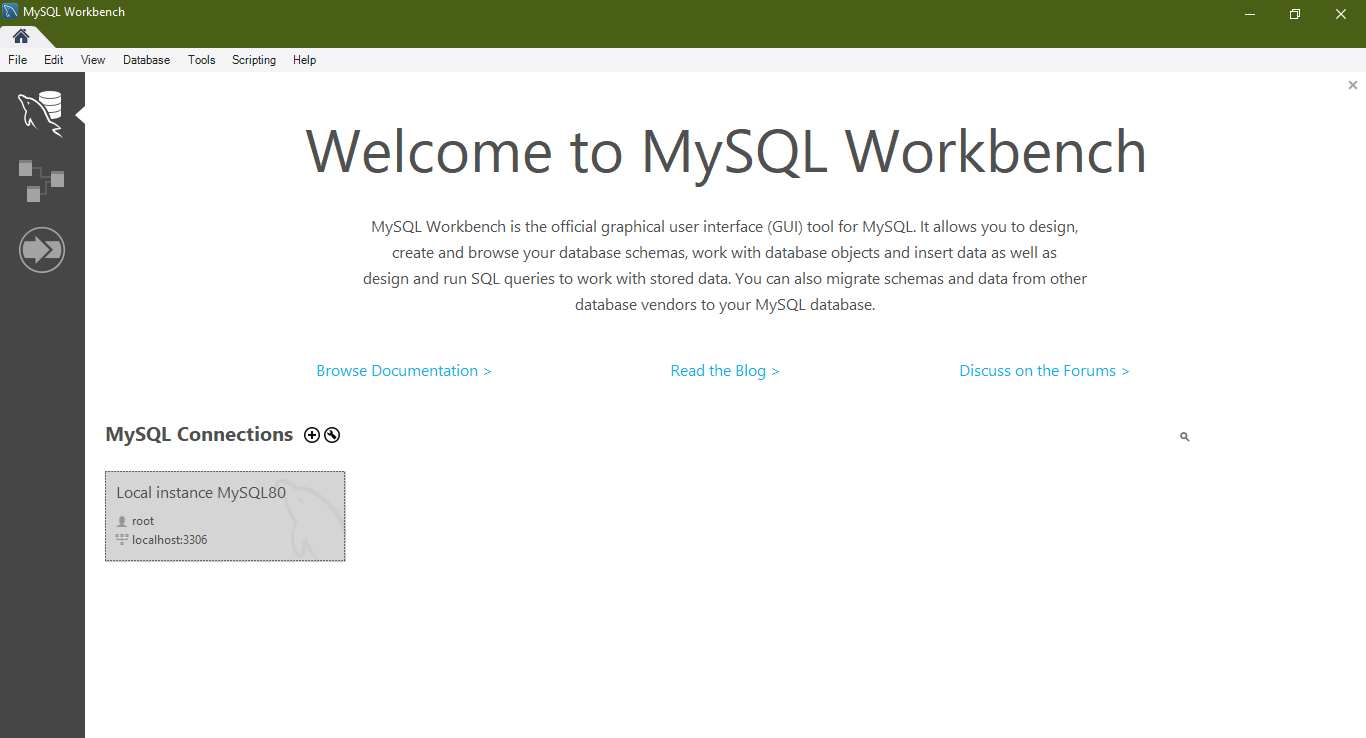
Task: Open the Migration wizard sidebar icon
Action: [42, 249]
